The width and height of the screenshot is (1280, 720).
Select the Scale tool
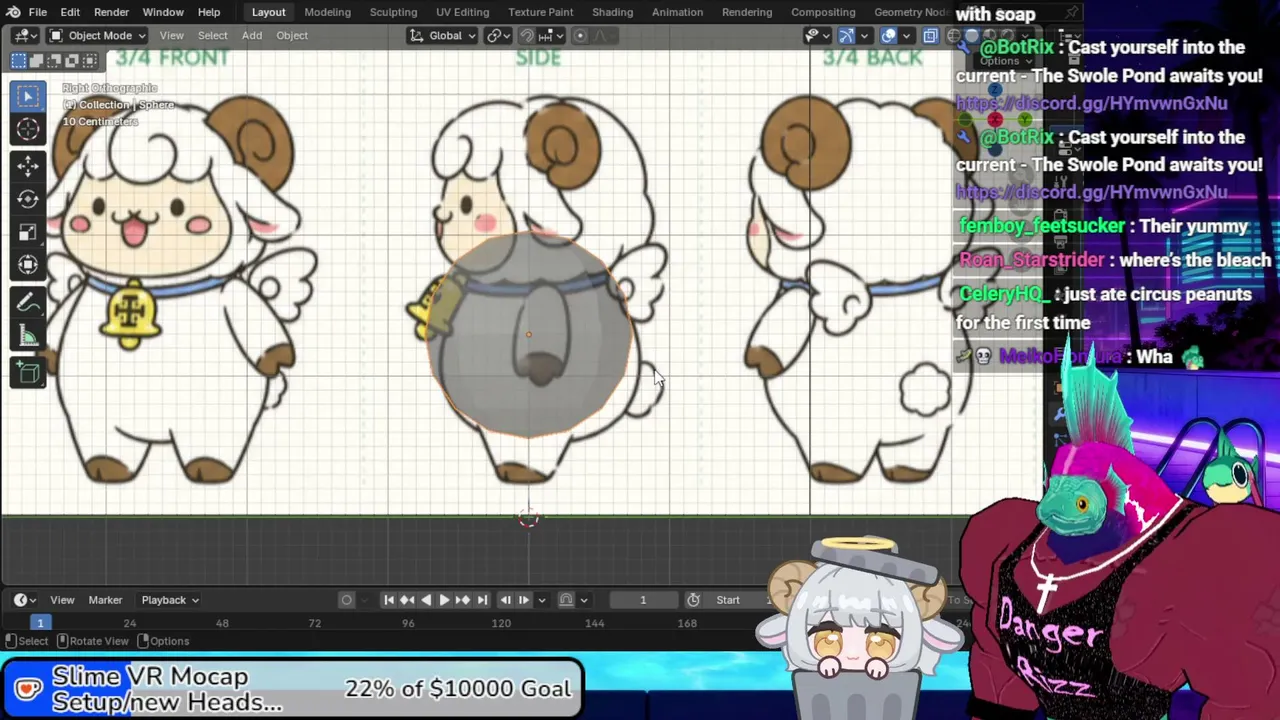(x=28, y=232)
